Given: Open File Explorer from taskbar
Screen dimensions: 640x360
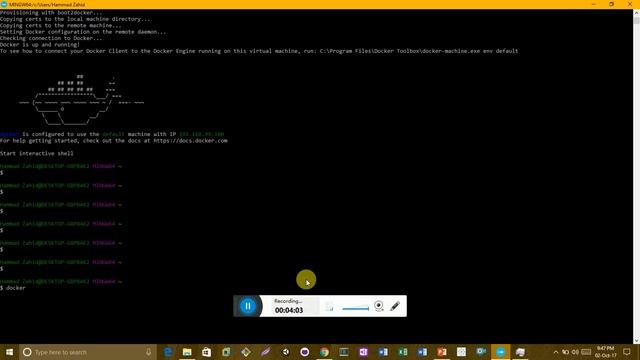Looking at the screenshot, I should point(187,352).
